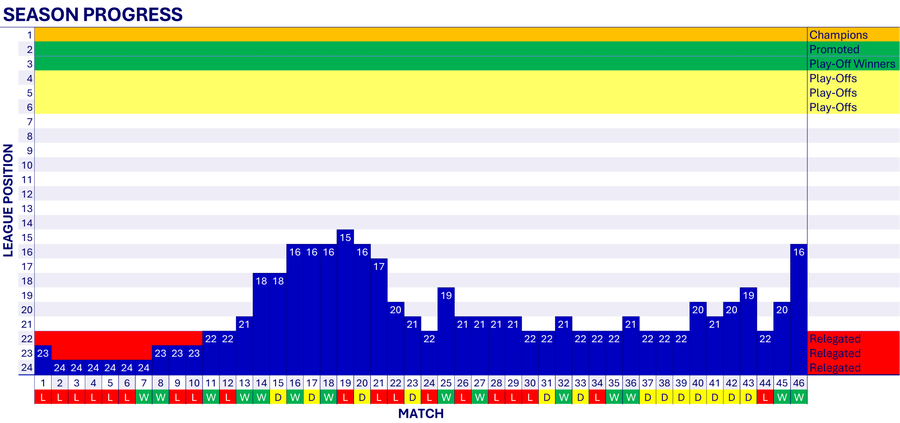Click the Play-Offs label beside position 6
Image resolution: width=900 pixels, height=423 pixels.
pyautogui.click(x=833, y=107)
